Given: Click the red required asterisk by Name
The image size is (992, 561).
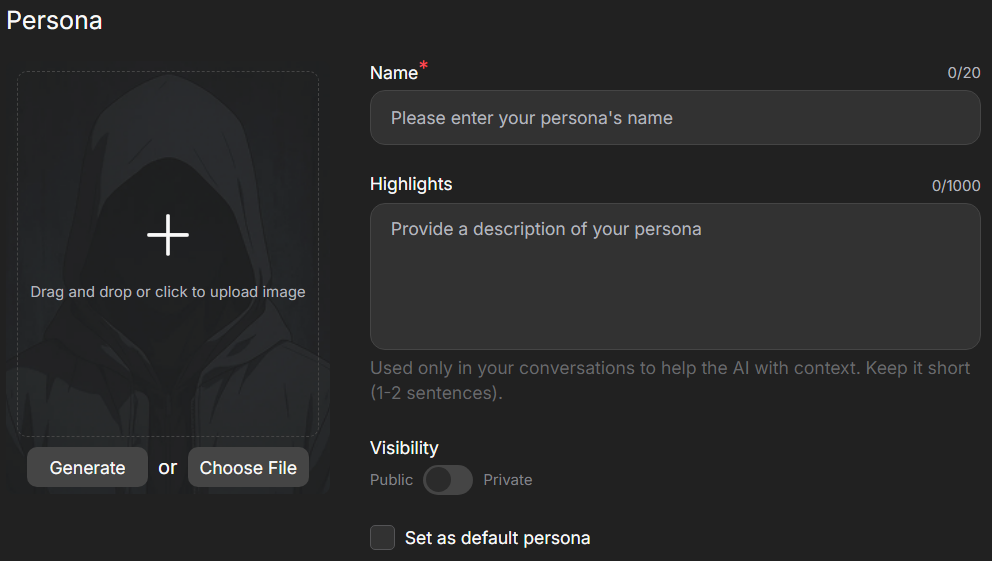Looking at the screenshot, I should click(x=424, y=67).
